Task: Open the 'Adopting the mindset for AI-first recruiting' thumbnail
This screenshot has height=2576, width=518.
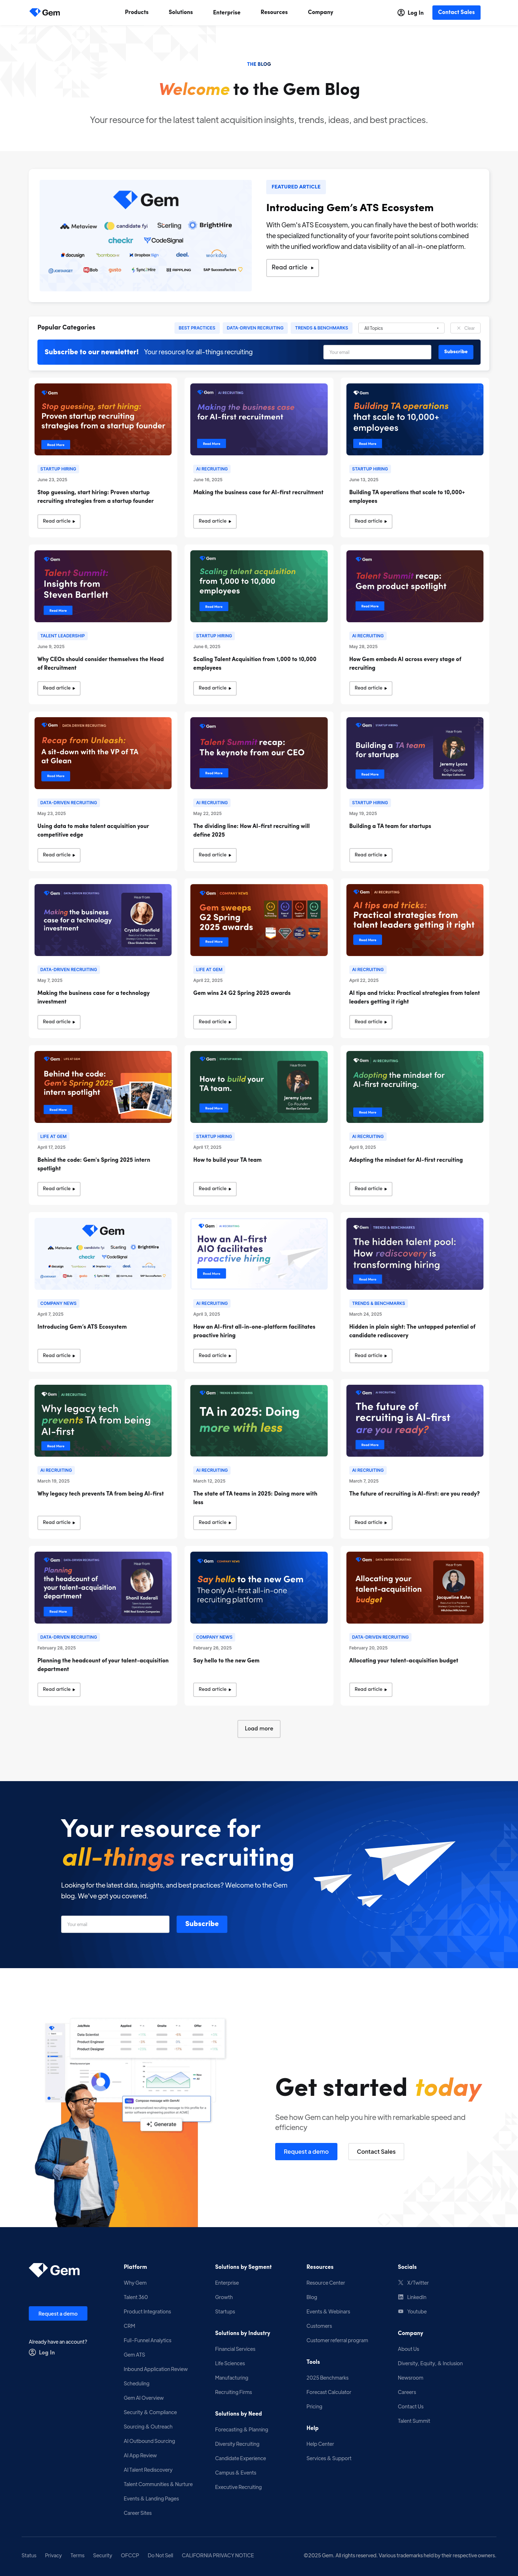Action: click(x=415, y=1087)
